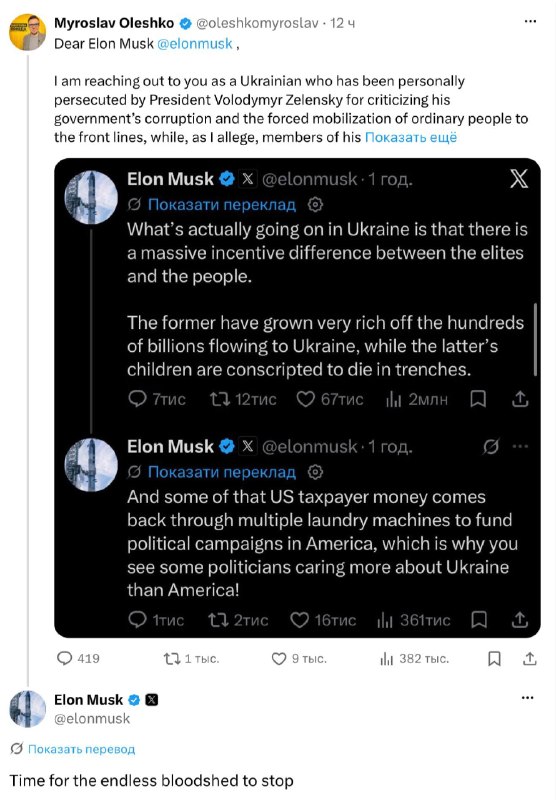
Task: Open translation settings gear in first embedded tweet
Action: [x=315, y=205]
